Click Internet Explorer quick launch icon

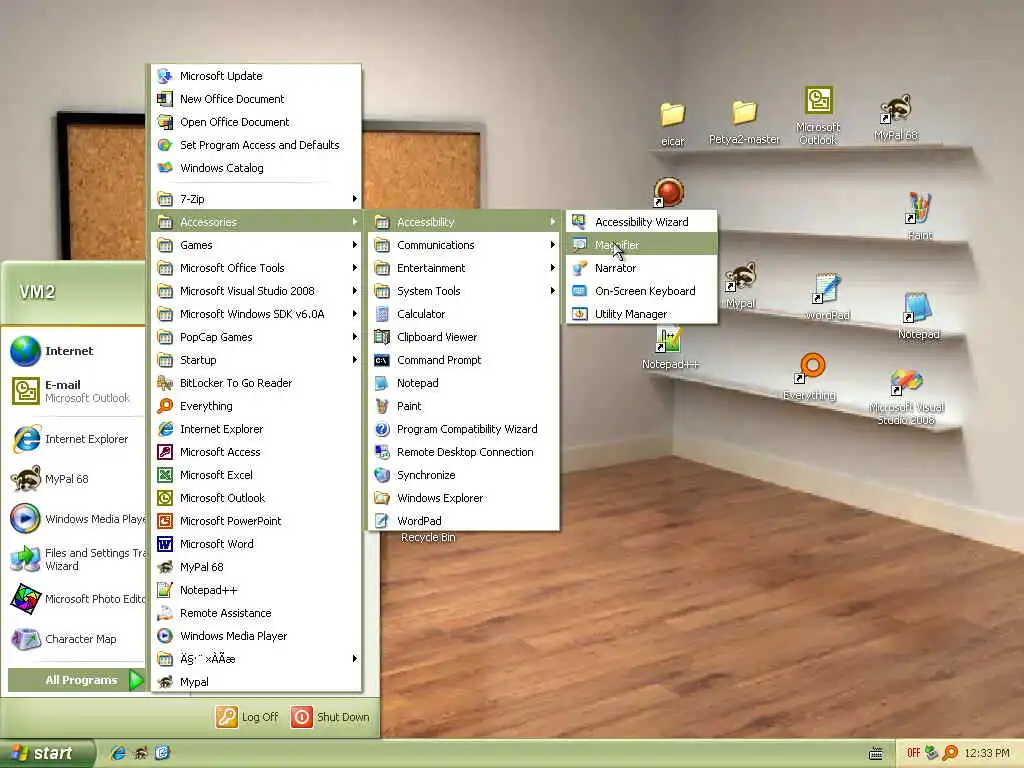[x=118, y=753]
